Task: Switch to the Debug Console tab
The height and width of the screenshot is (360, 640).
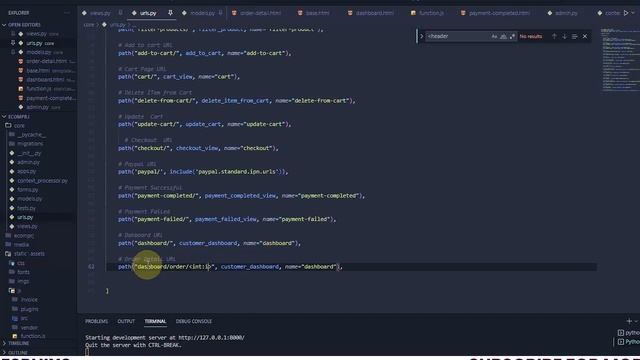Action: click(x=193, y=322)
